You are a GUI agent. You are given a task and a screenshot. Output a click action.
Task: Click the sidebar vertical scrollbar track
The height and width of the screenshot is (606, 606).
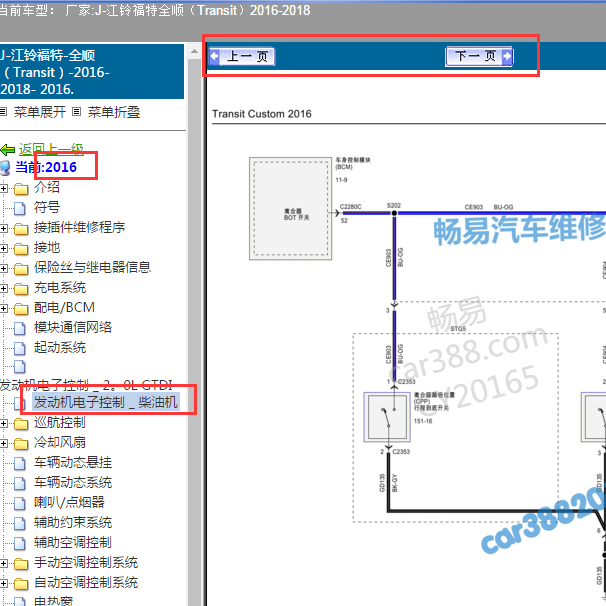click(194, 332)
